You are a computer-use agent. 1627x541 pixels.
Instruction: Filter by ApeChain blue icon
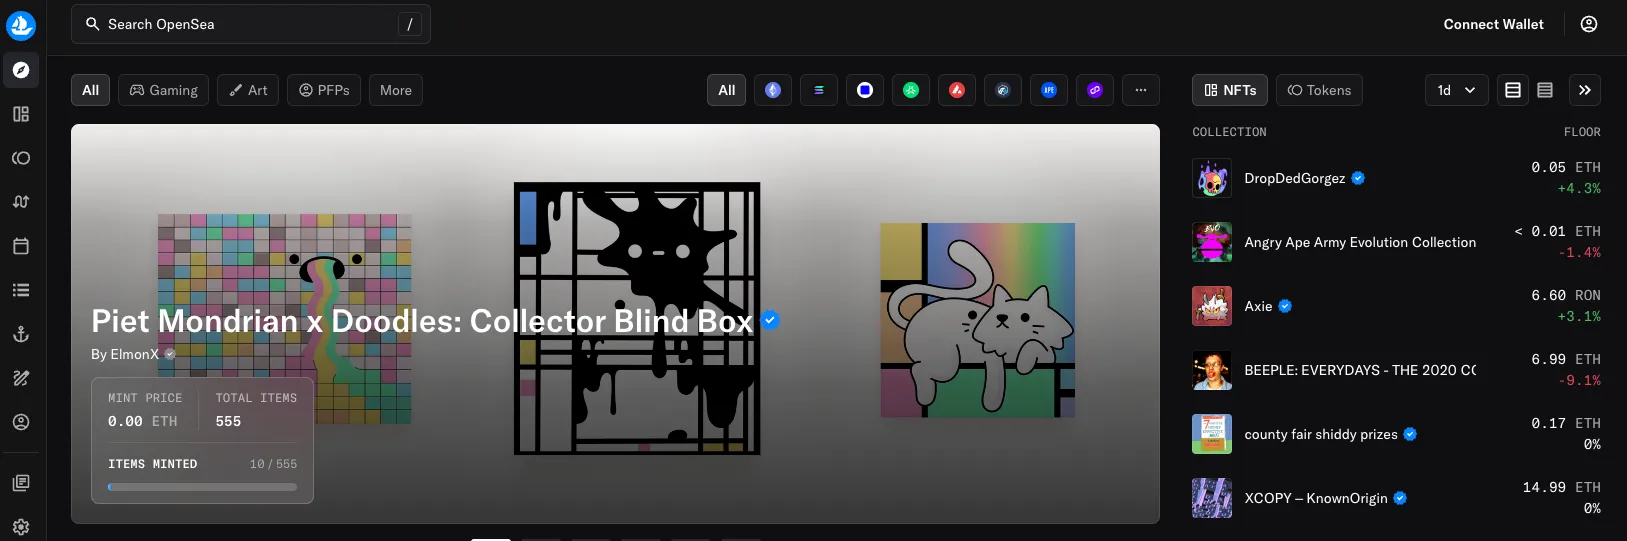click(1049, 90)
